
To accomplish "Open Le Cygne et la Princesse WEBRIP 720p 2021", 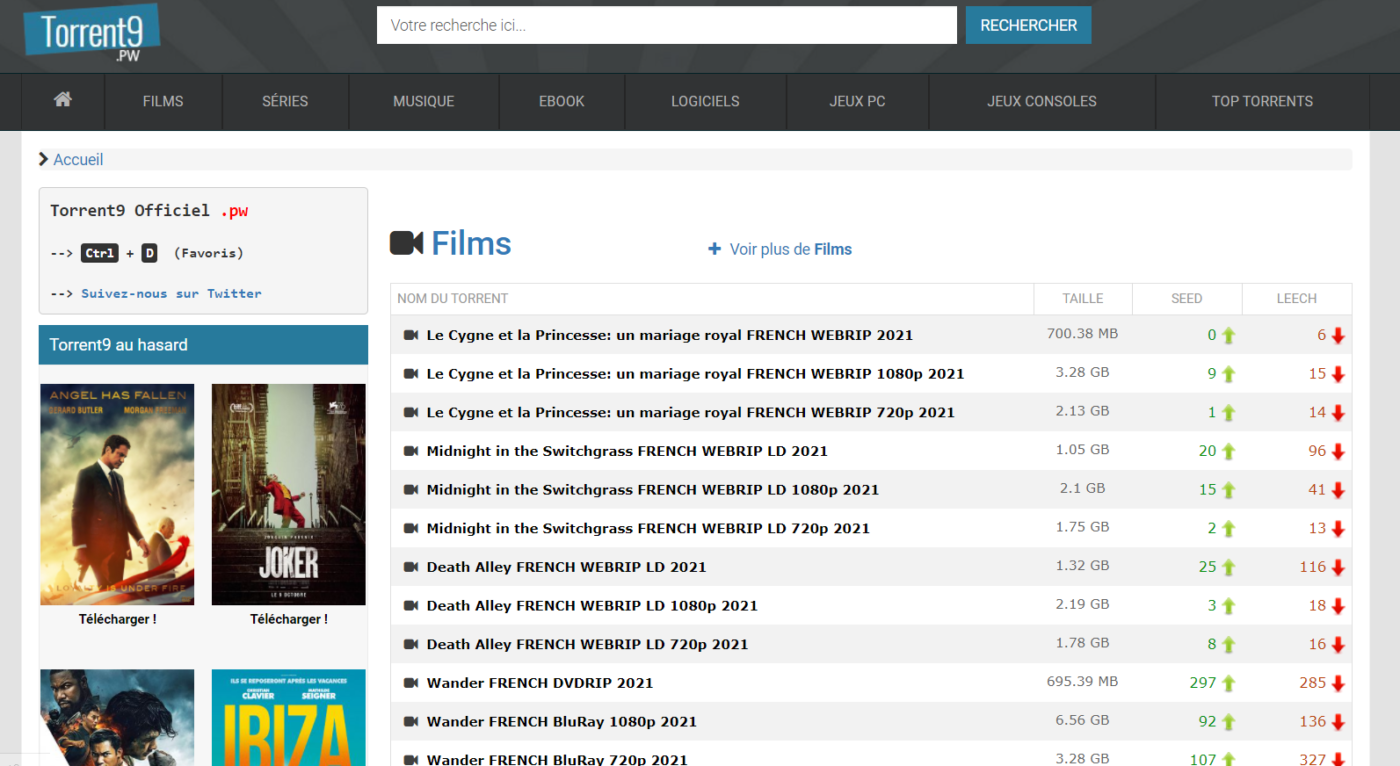I will [691, 412].
